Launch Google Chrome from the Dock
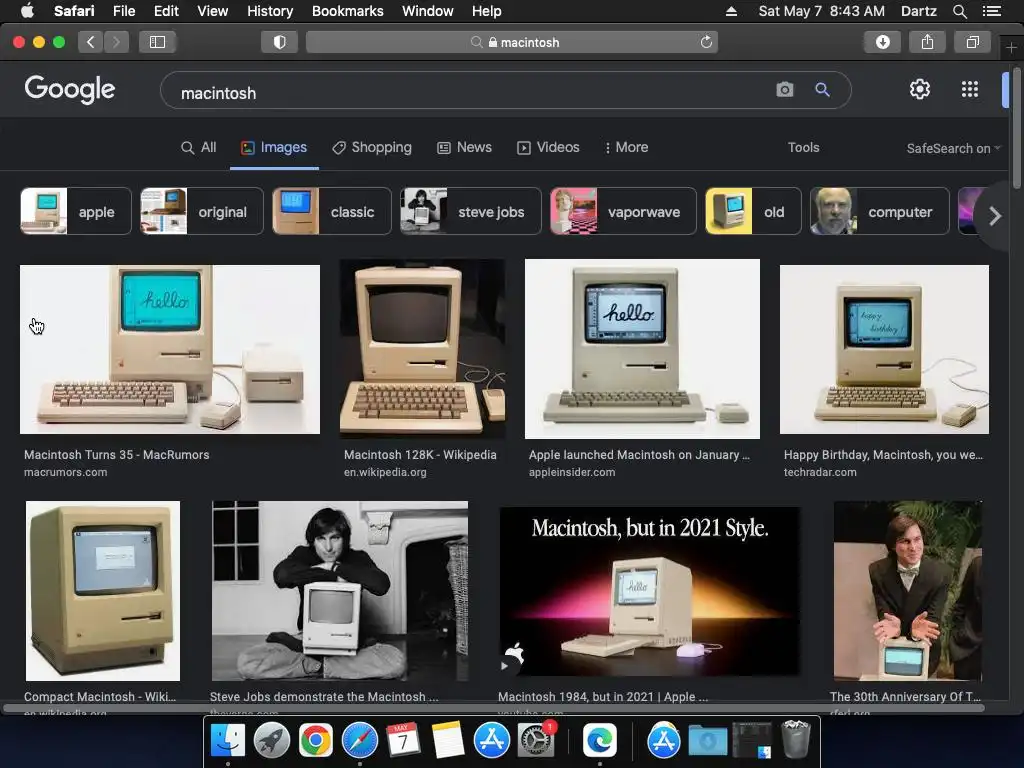This screenshot has width=1024, height=768. tap(315, 741)
